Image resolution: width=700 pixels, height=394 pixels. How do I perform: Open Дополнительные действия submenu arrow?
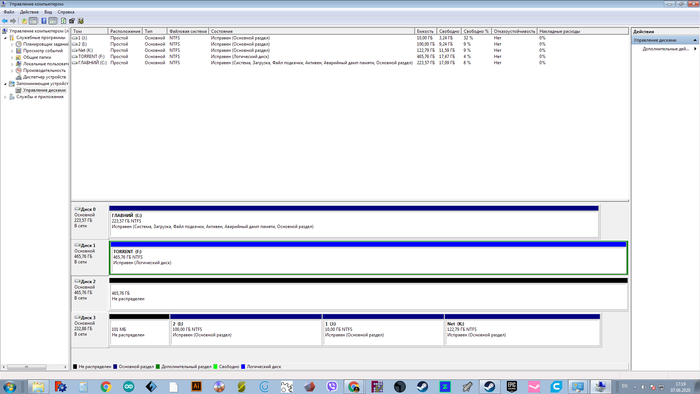click(x=695, y=49)
